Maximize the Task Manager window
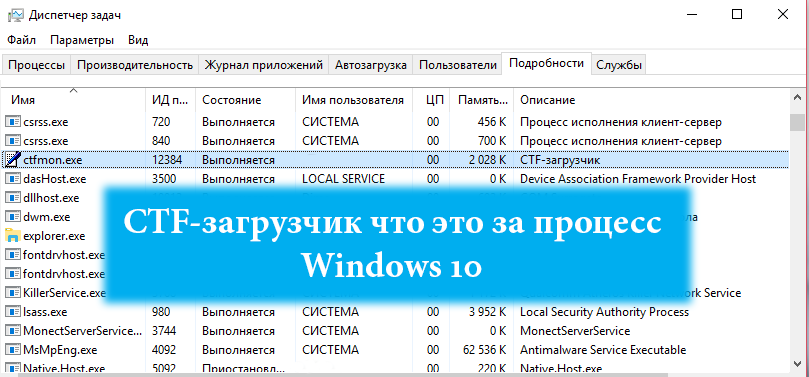 tap(737, 14)
